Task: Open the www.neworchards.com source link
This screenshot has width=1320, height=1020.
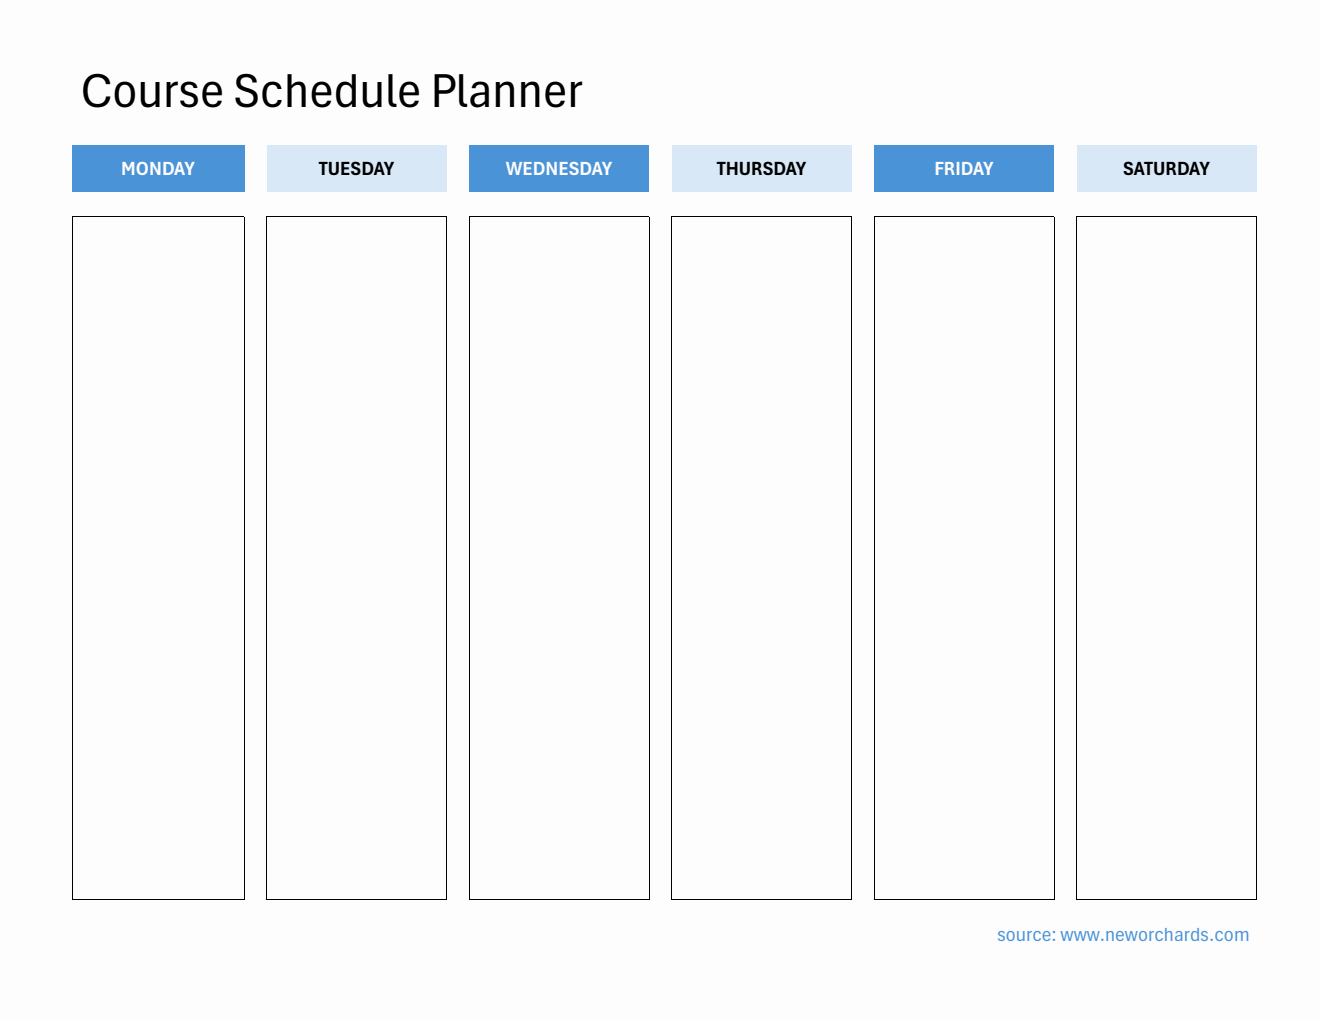Action: (1154, 935)
